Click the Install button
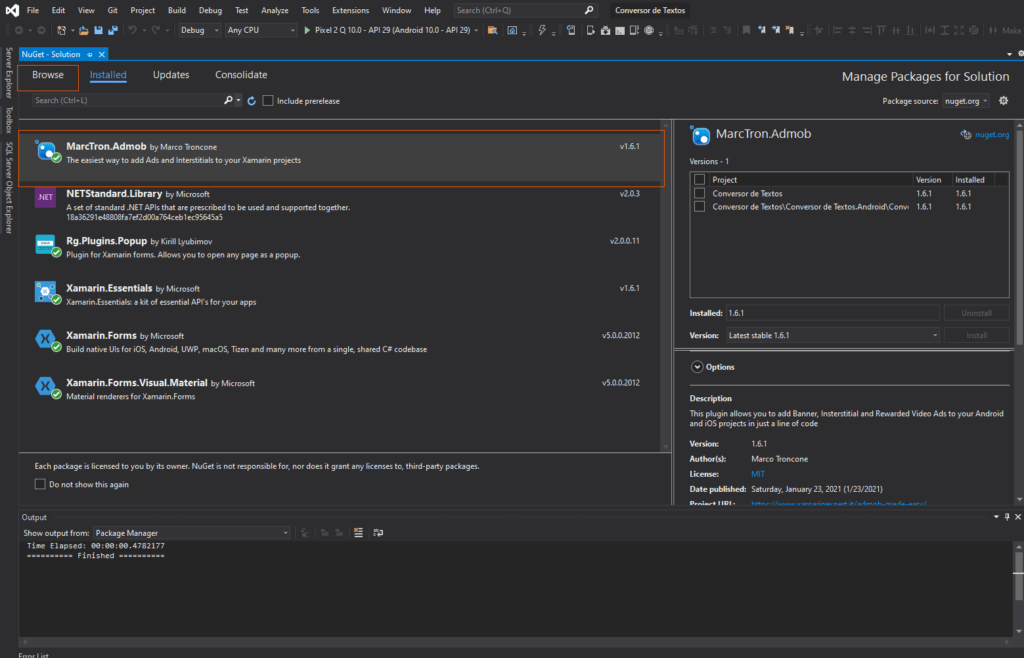1024x658 pixels. click(x=976, y=336)
